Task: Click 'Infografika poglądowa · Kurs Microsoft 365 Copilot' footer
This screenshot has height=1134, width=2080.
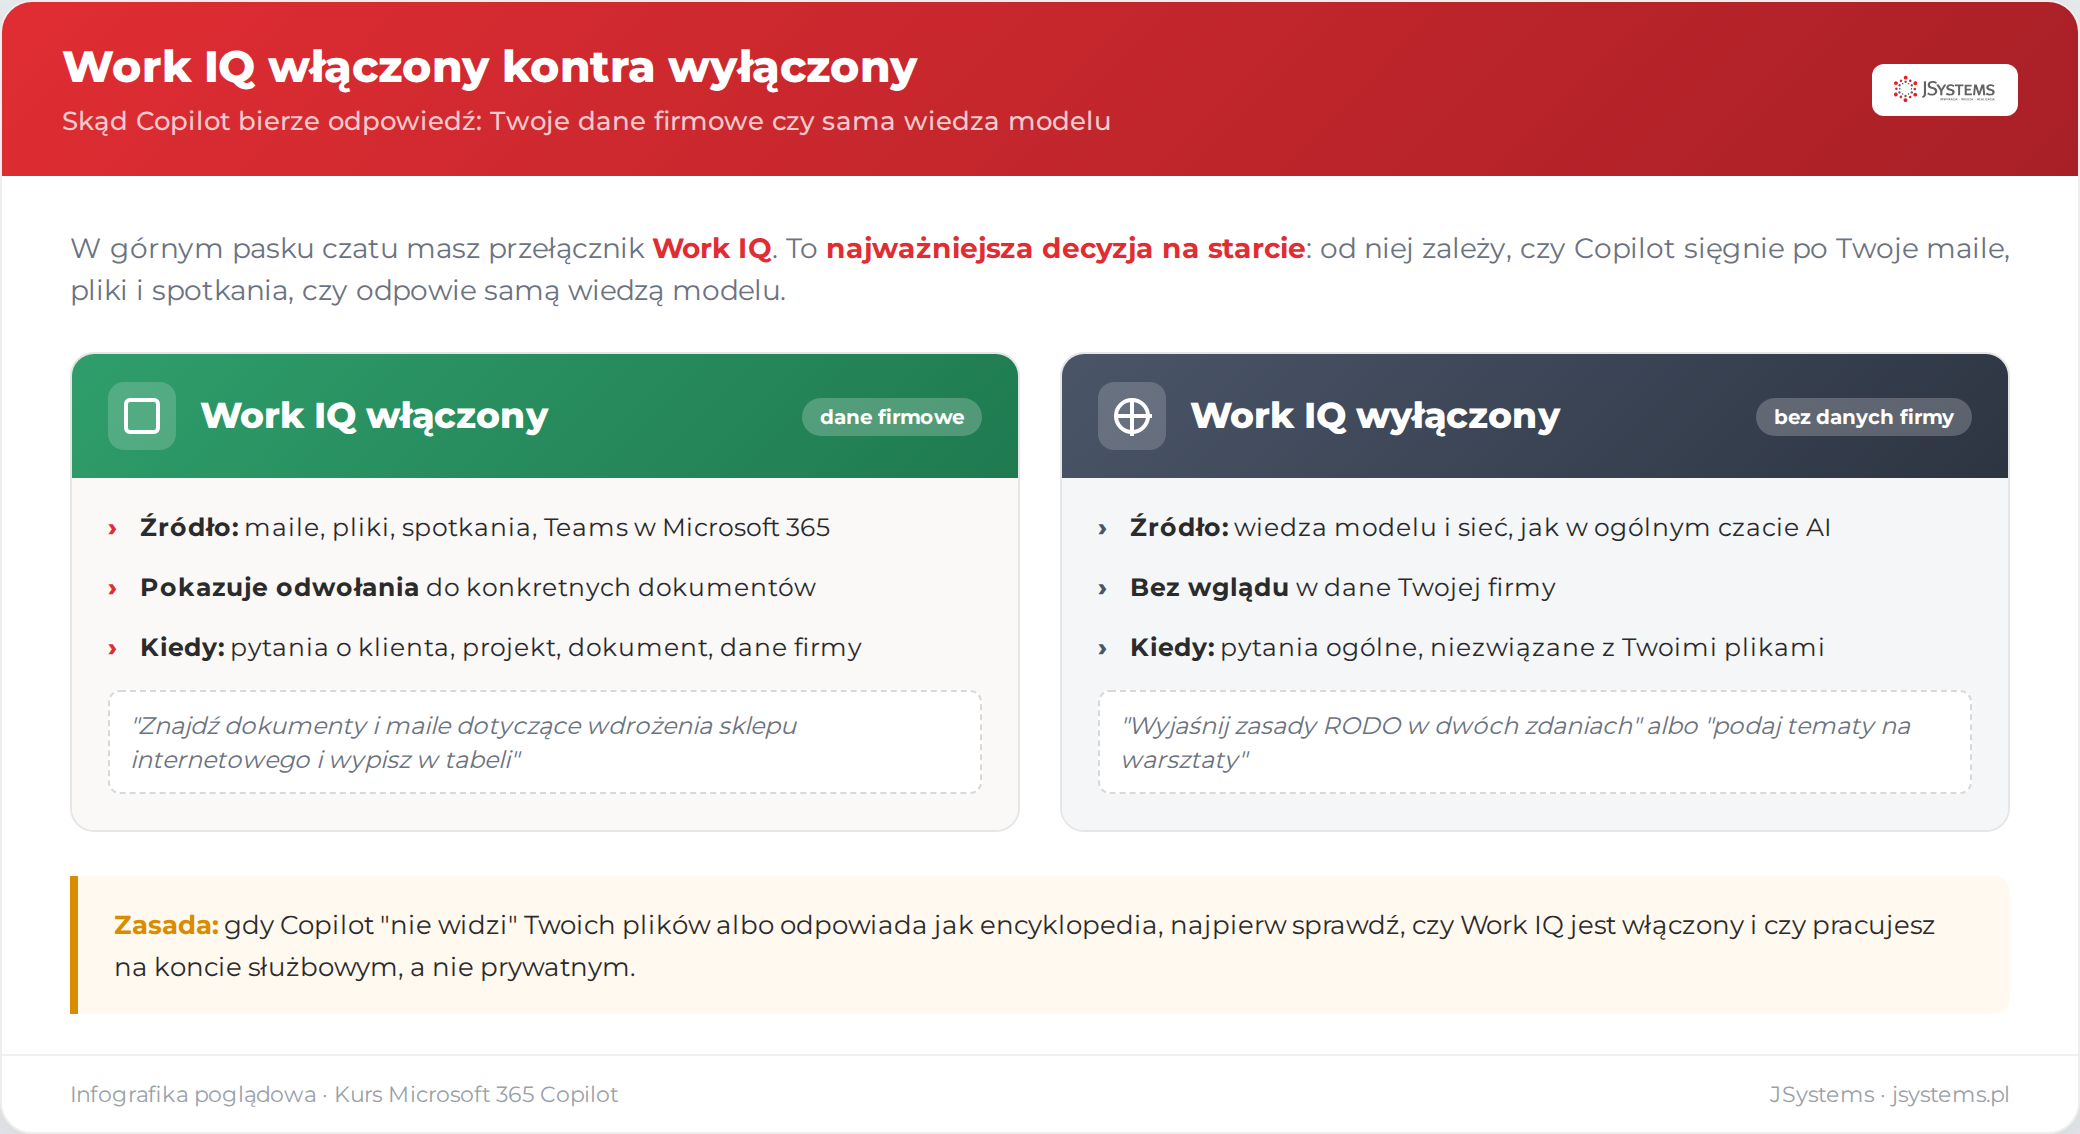Action: pos(344,1094)
